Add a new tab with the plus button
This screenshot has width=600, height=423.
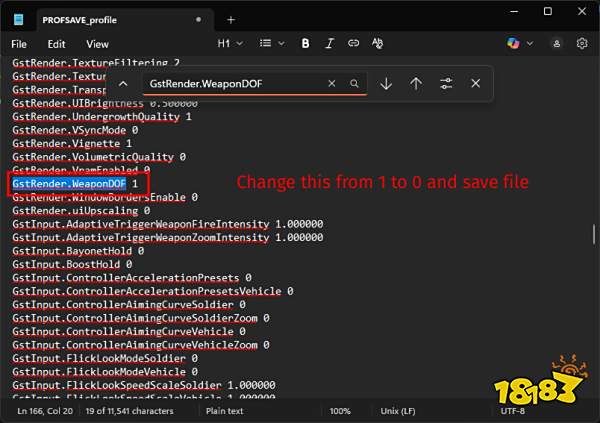(231, 18)
